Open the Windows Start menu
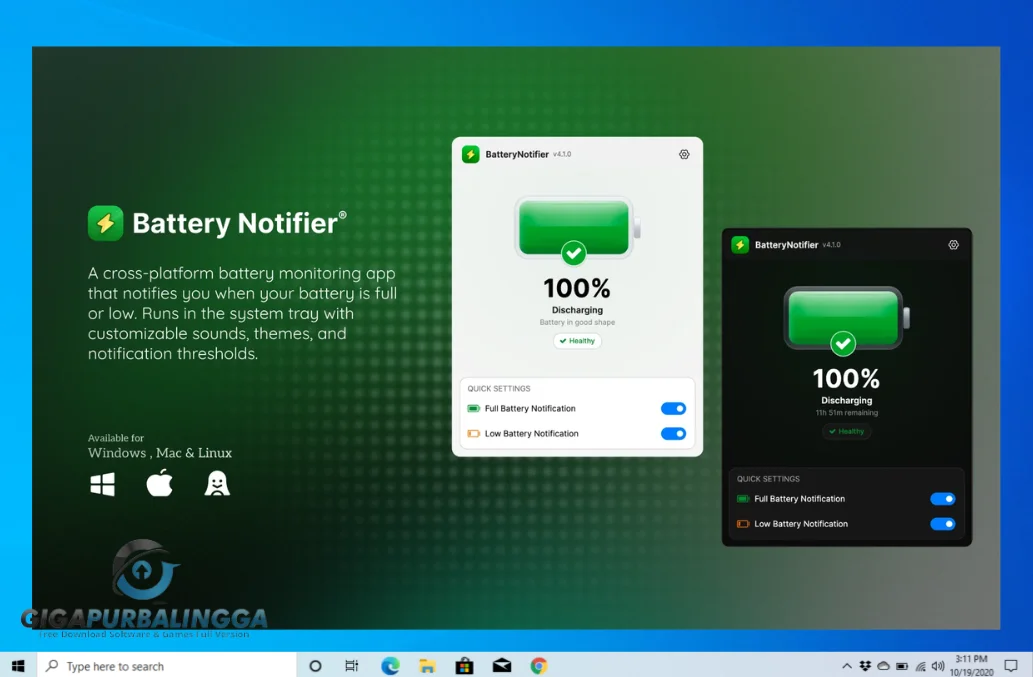Image resolution: width=1033 pixels, height=677 pixels. (18, 666)
